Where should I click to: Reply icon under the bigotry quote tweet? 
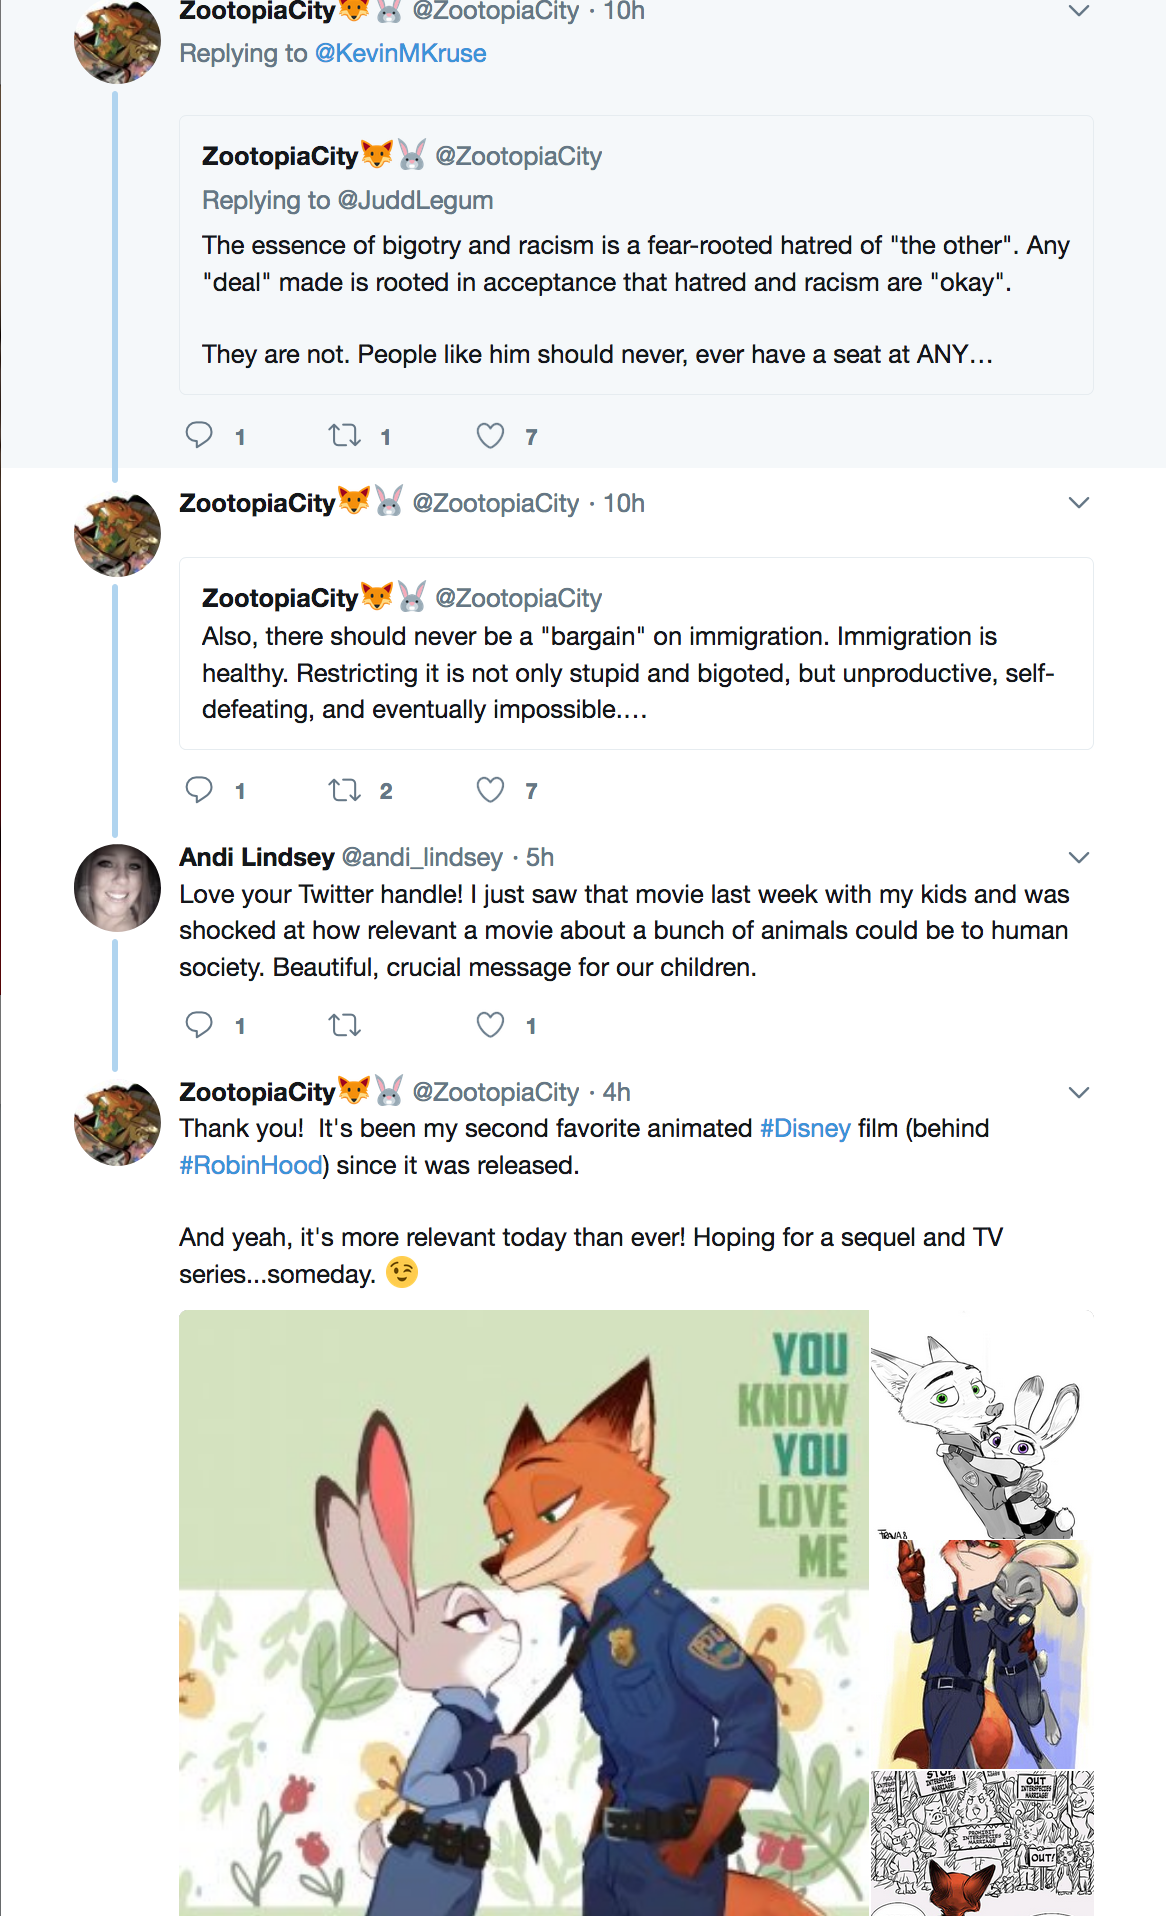point(200,436)
